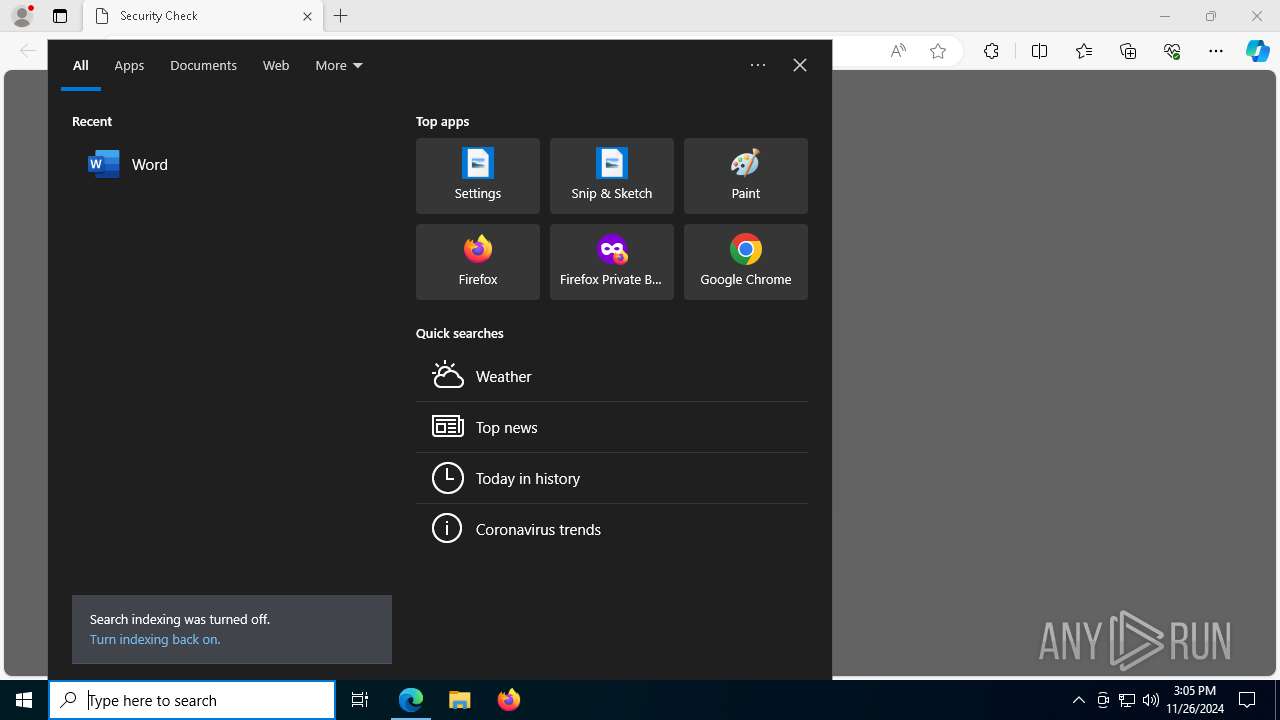Launch Google Chrome tile
Screen dimensions: 1280x720
(745, 262)
